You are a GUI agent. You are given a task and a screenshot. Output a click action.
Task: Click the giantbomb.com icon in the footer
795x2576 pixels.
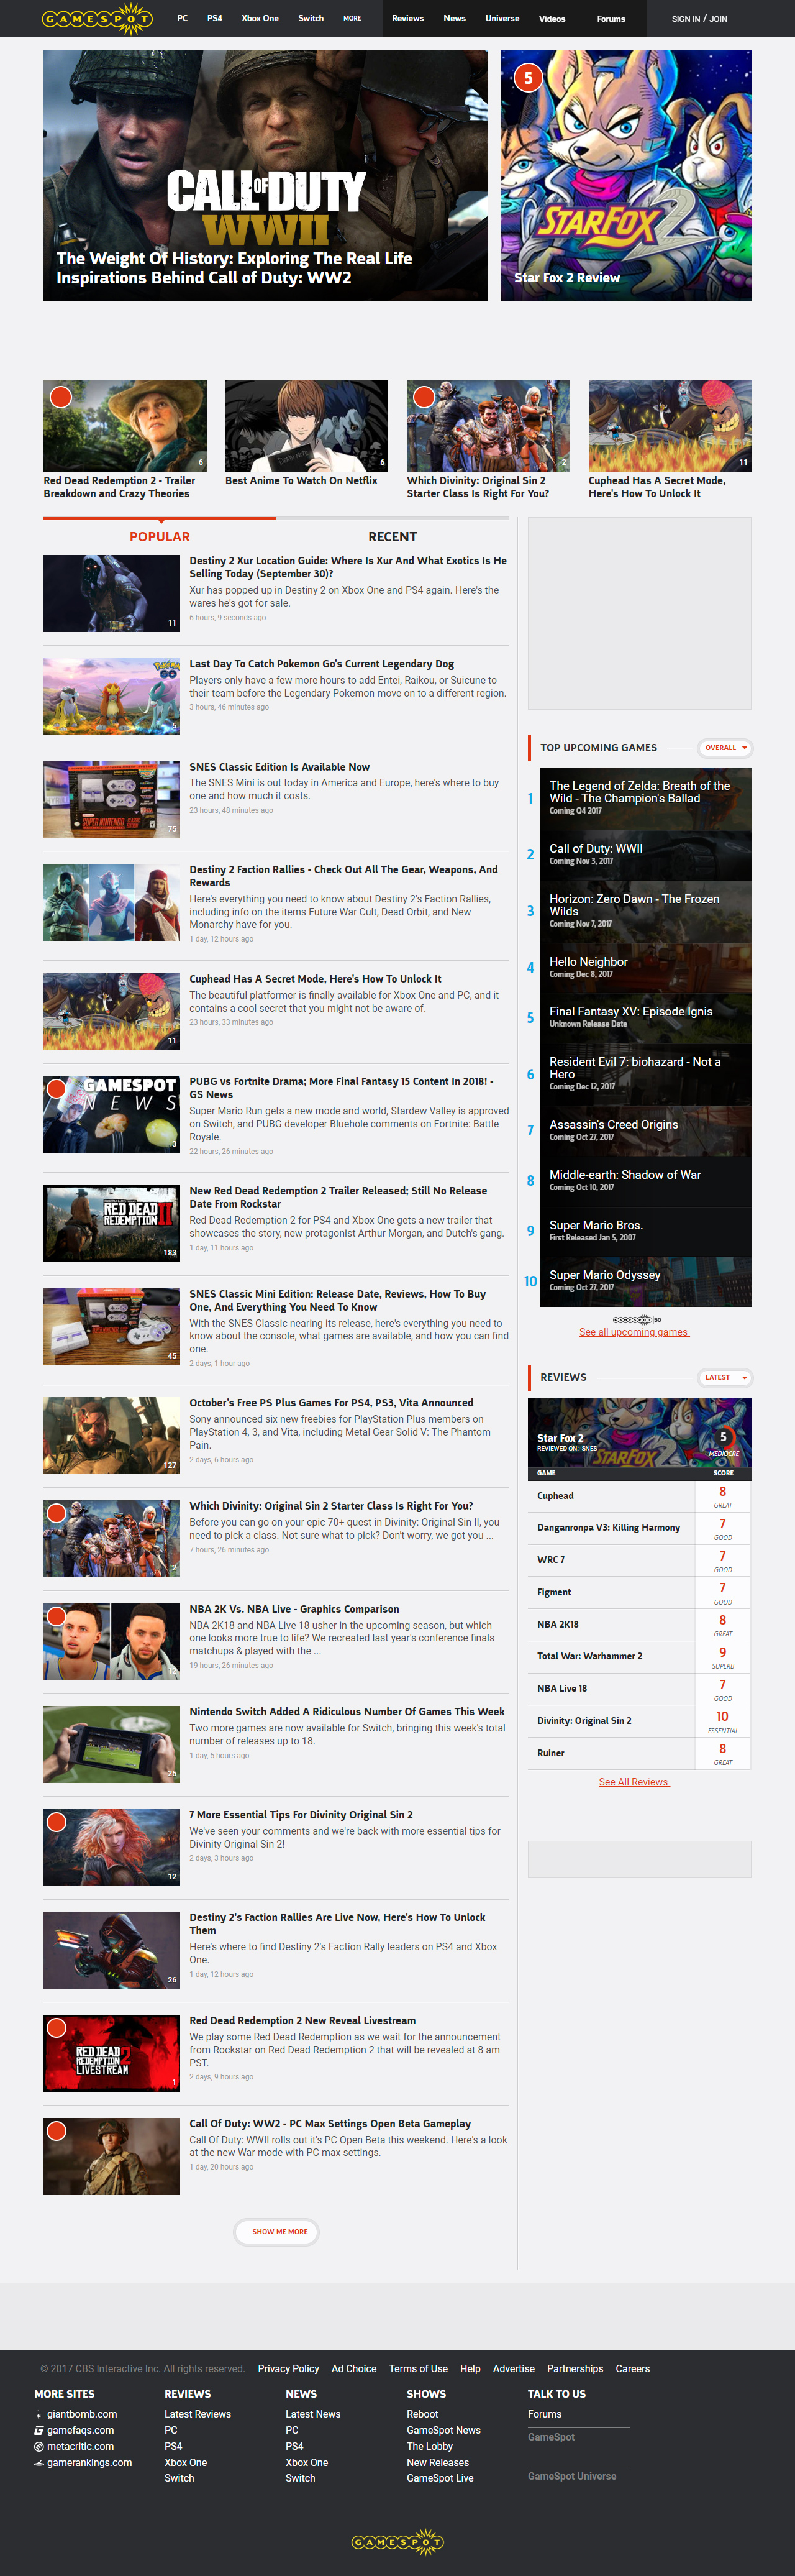pos(39,2415)
